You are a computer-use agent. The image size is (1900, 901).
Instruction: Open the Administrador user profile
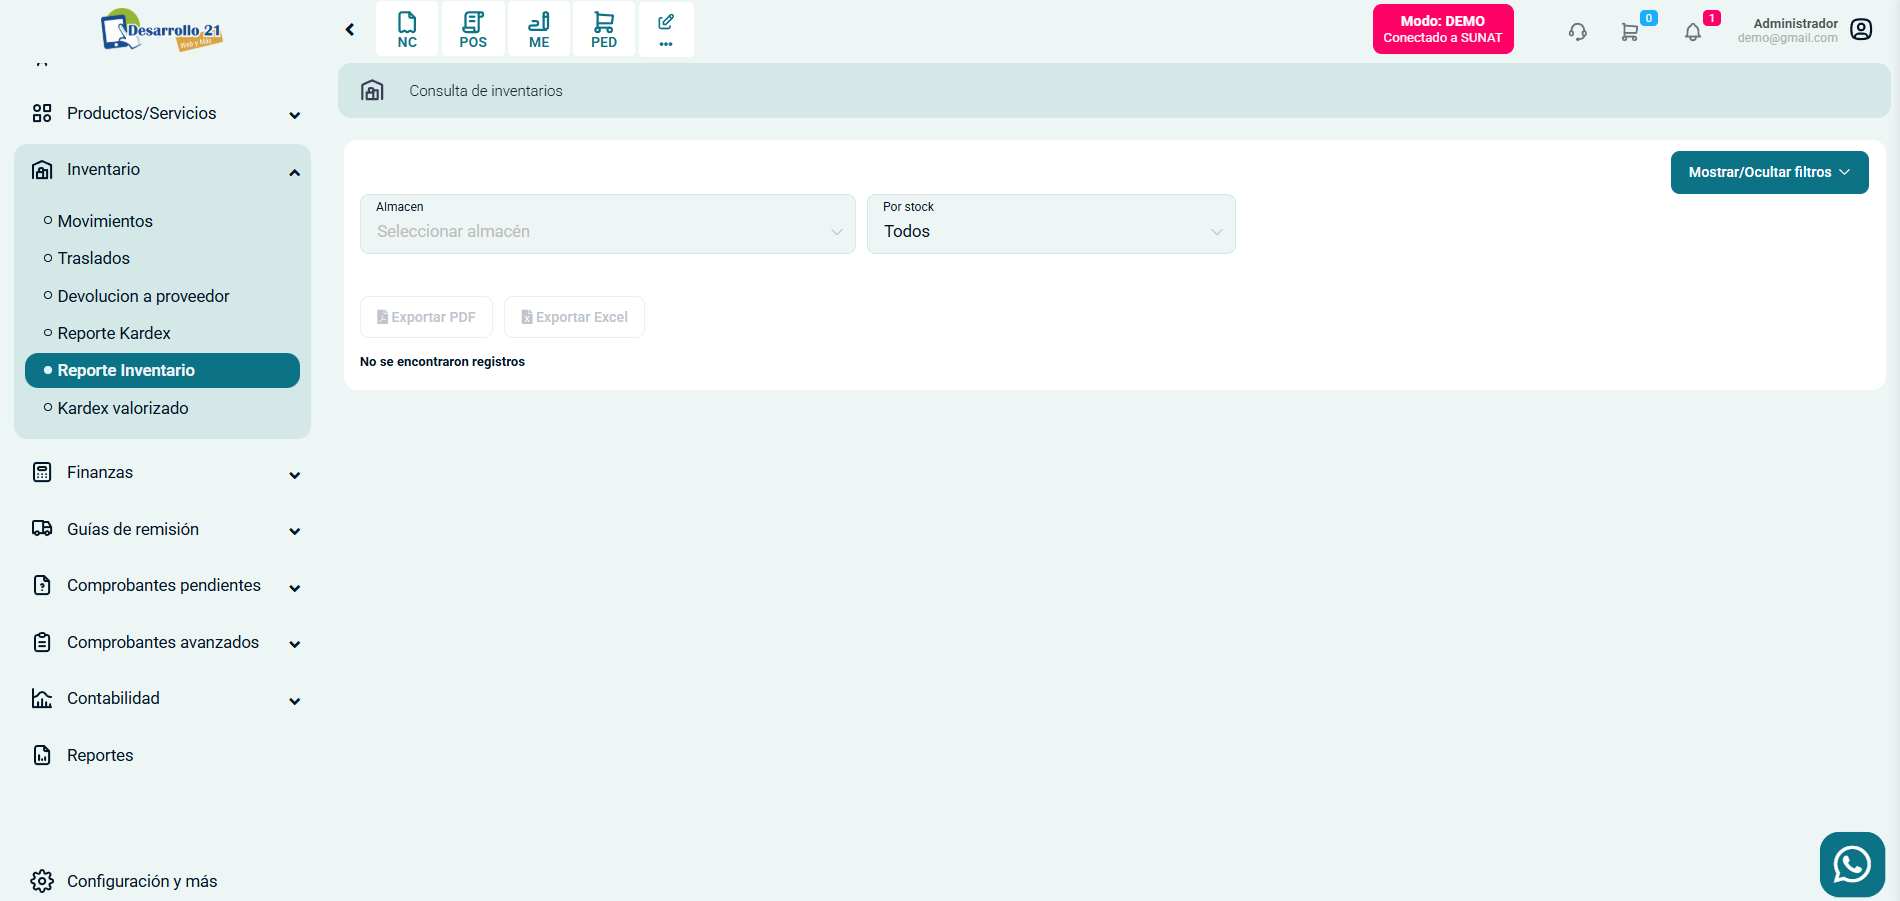tap(1860, 30)
